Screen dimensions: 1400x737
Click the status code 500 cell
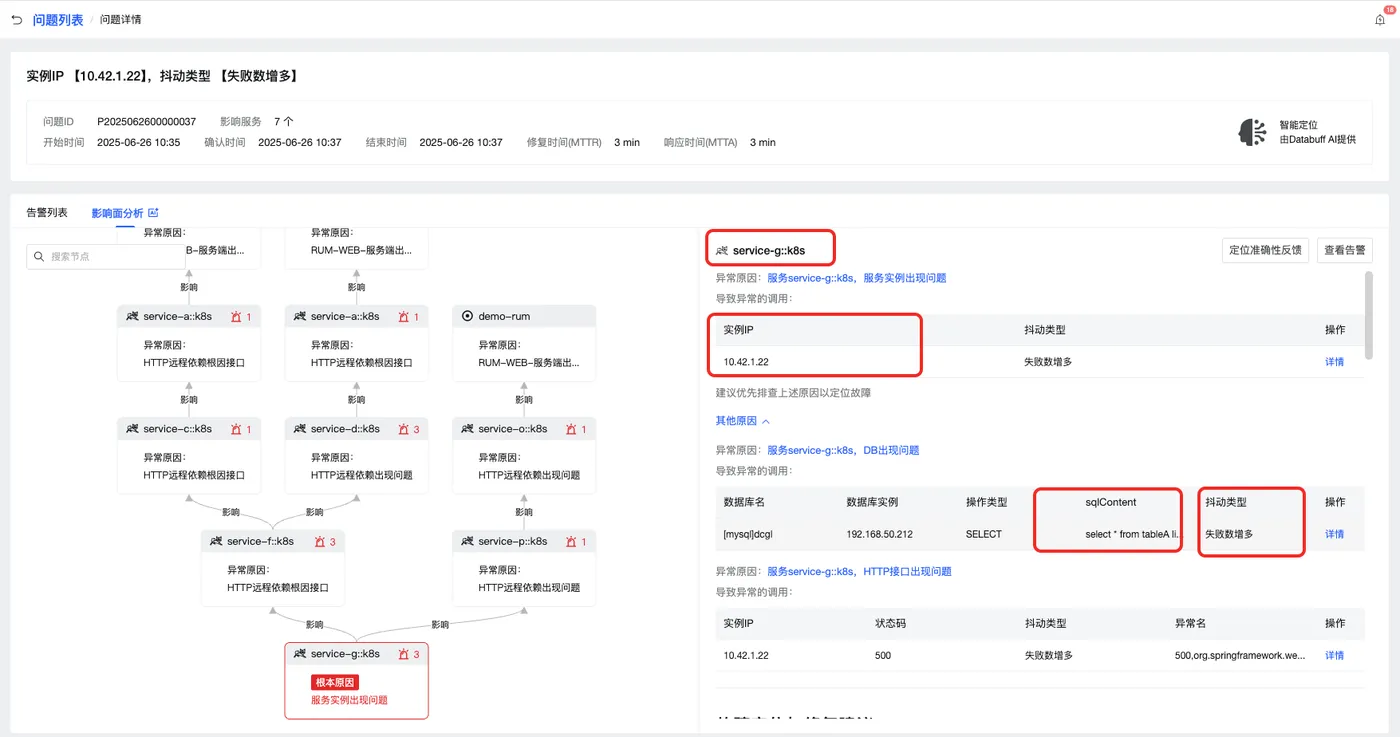883,655
